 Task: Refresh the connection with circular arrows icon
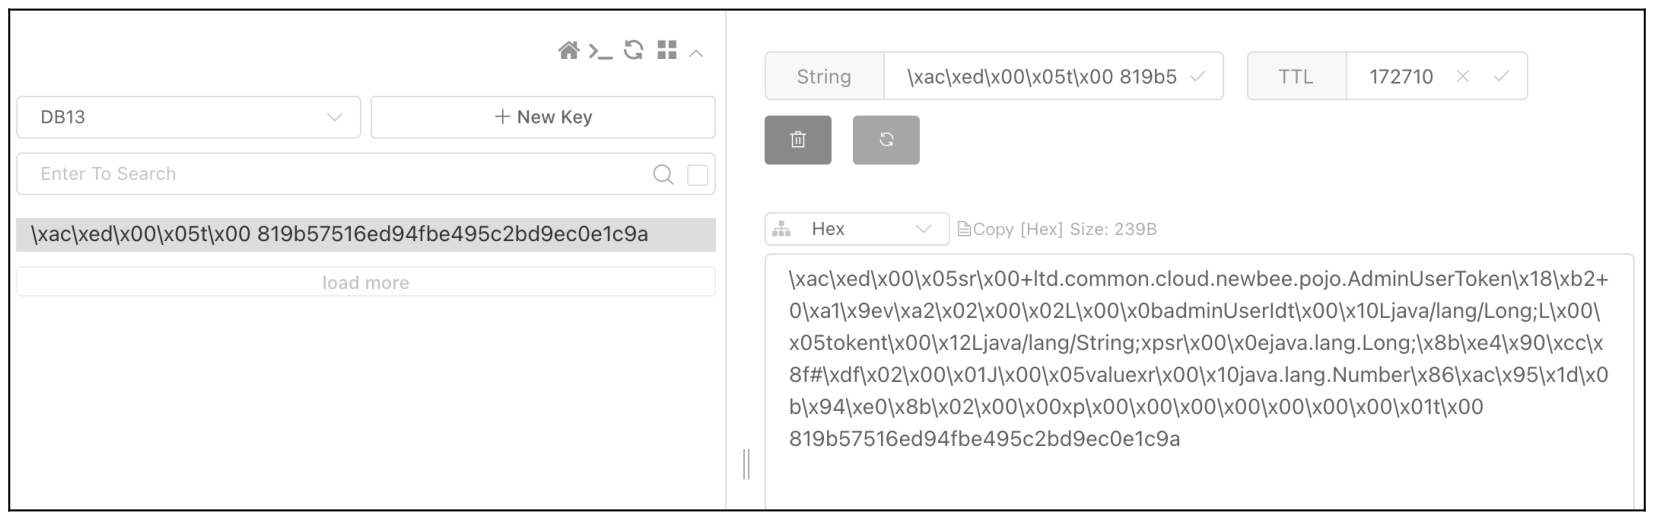(x=633, y=50)
